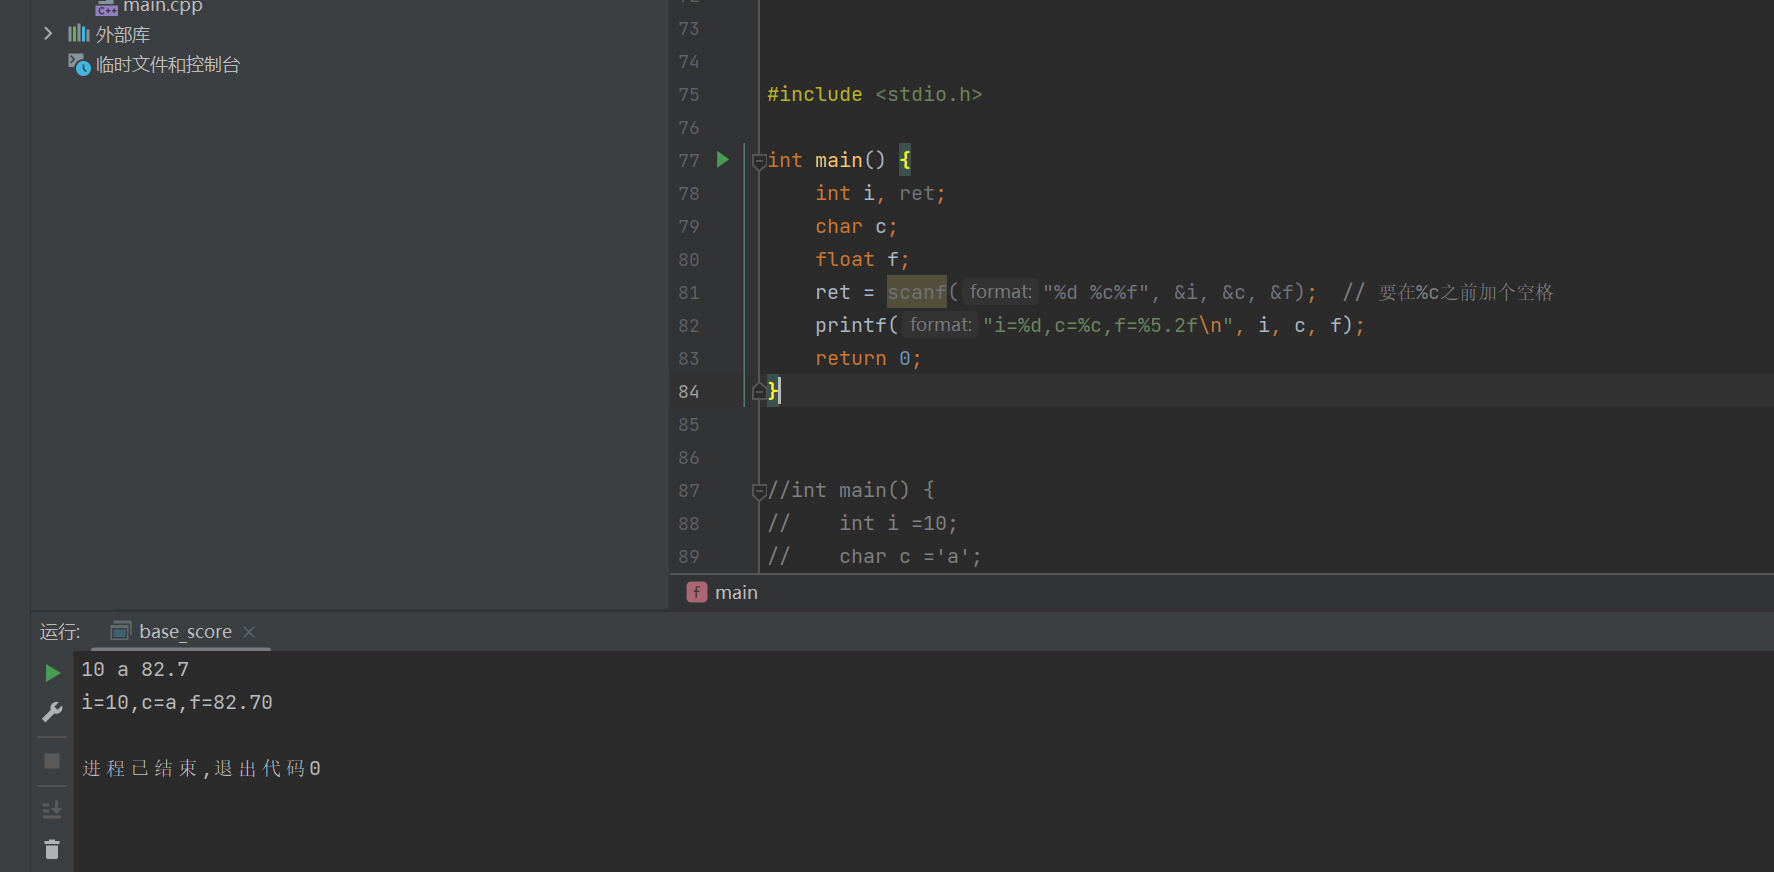Click the function icon beside the main breadcrumb
This screenshot has width=1774, height=872.
[x=697, y=593]
